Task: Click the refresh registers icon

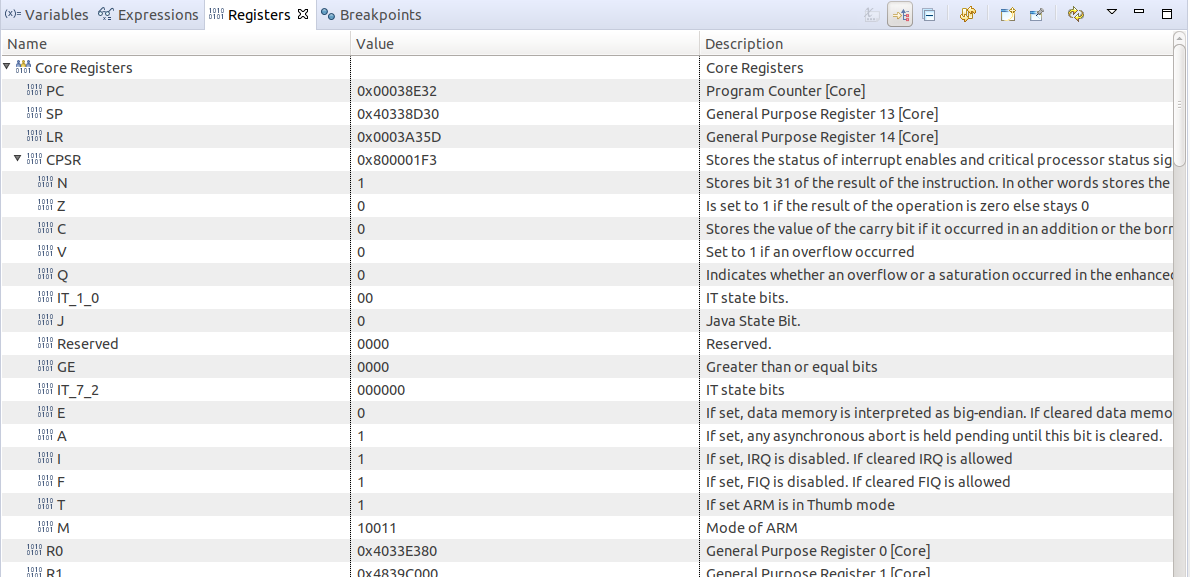Action: (1076, 15)
